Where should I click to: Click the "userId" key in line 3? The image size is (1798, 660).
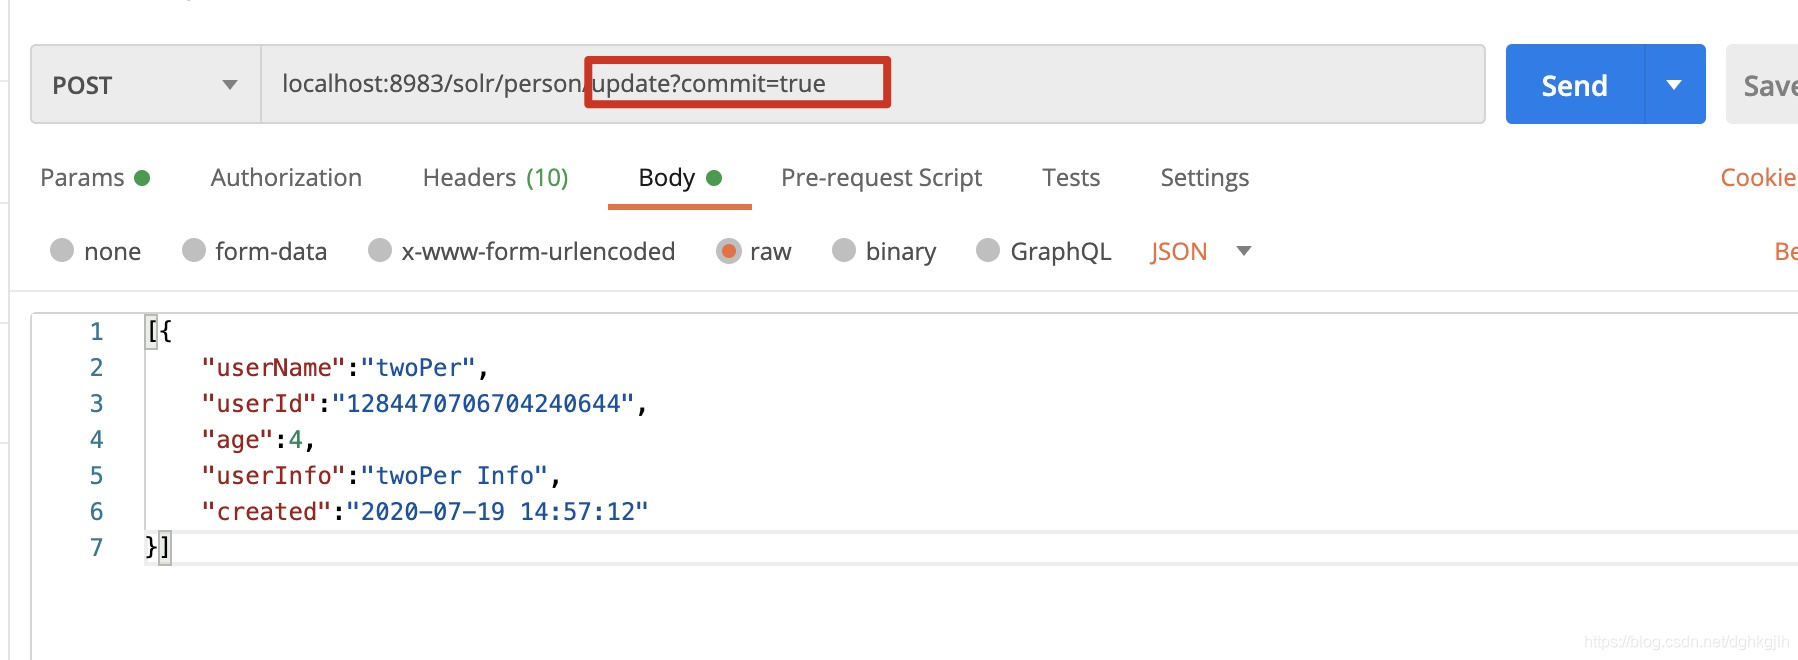point(259,404)
